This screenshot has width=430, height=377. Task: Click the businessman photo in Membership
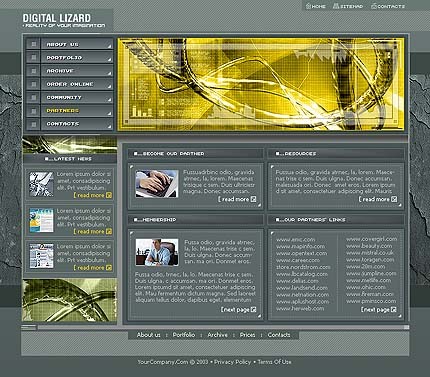pos(157,252)
